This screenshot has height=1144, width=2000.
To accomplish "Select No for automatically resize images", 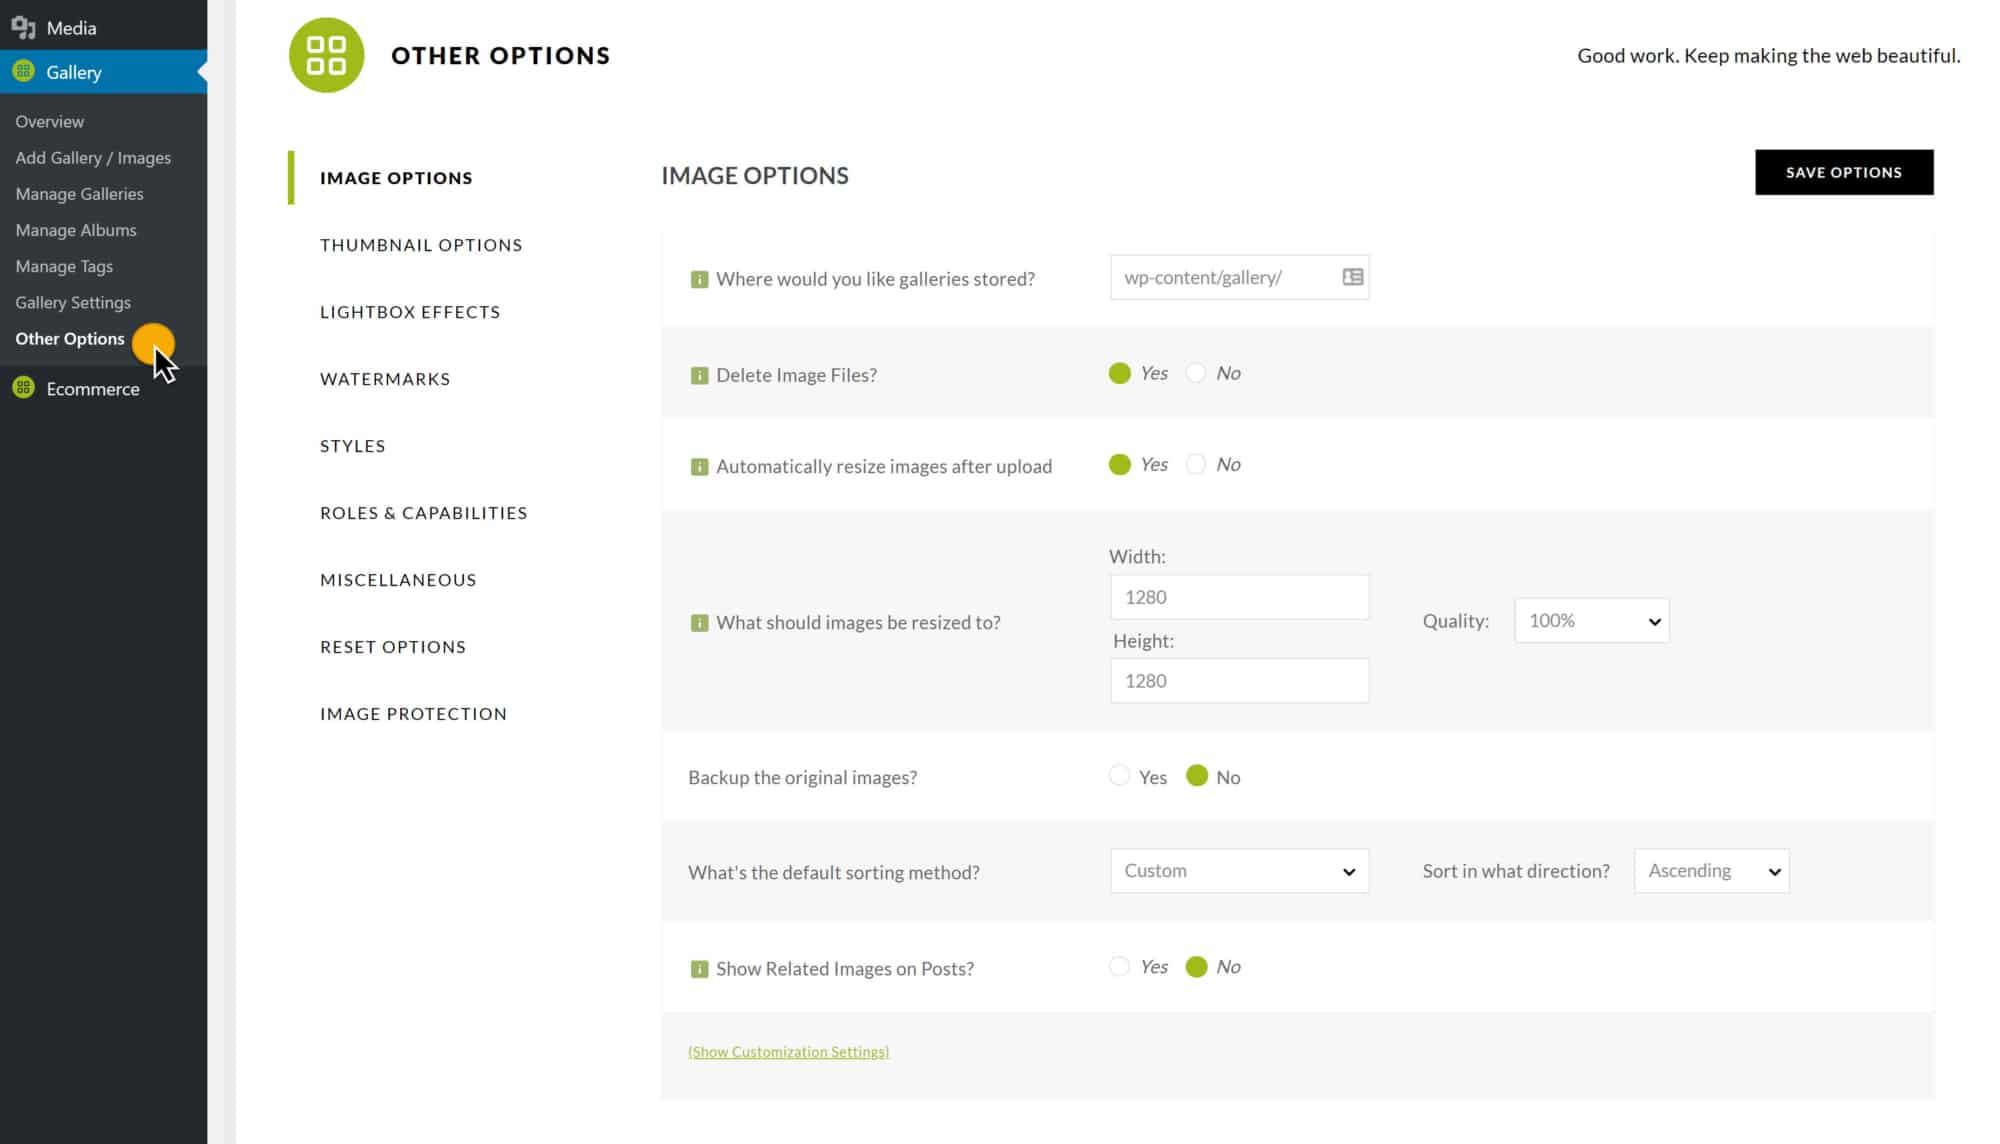I will click(x=1196, y=464).
